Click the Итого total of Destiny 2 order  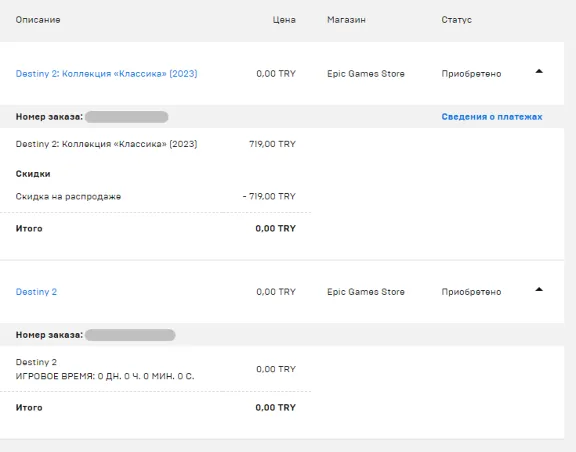pos(276,408)
